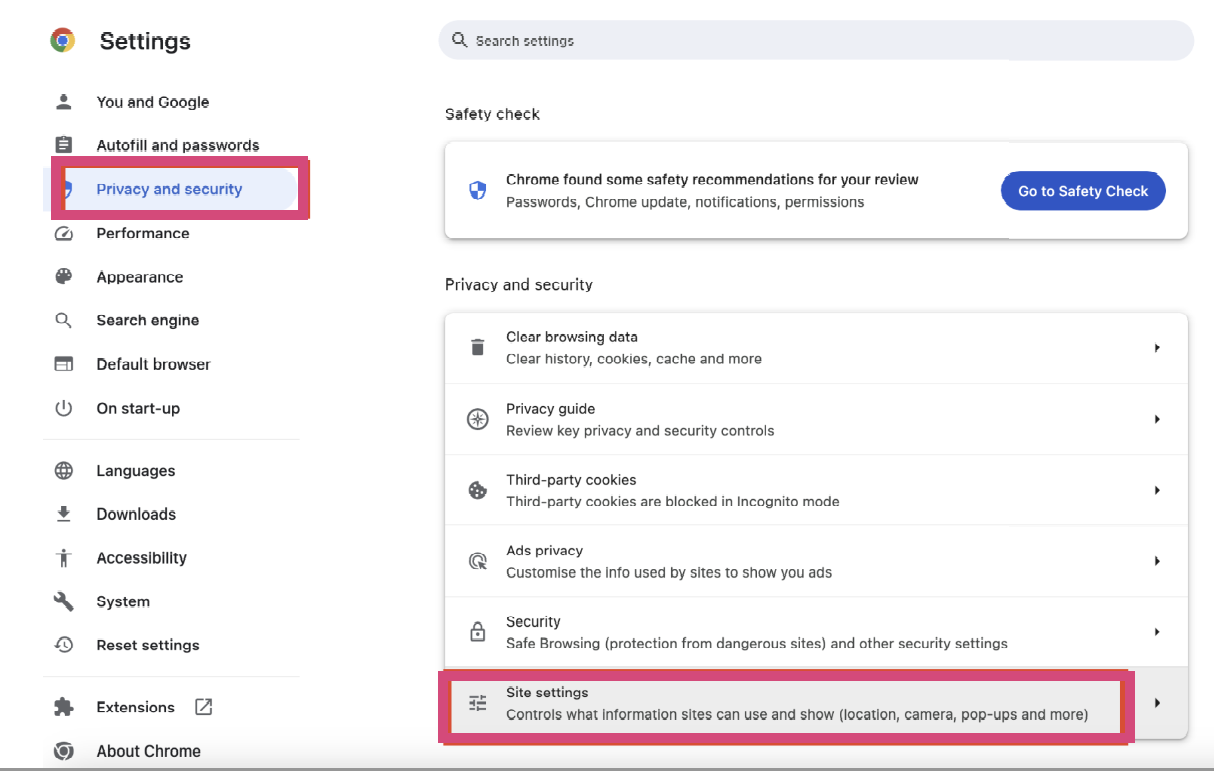Click the trash bin icon for Clear browsing data

click(478, 348)
